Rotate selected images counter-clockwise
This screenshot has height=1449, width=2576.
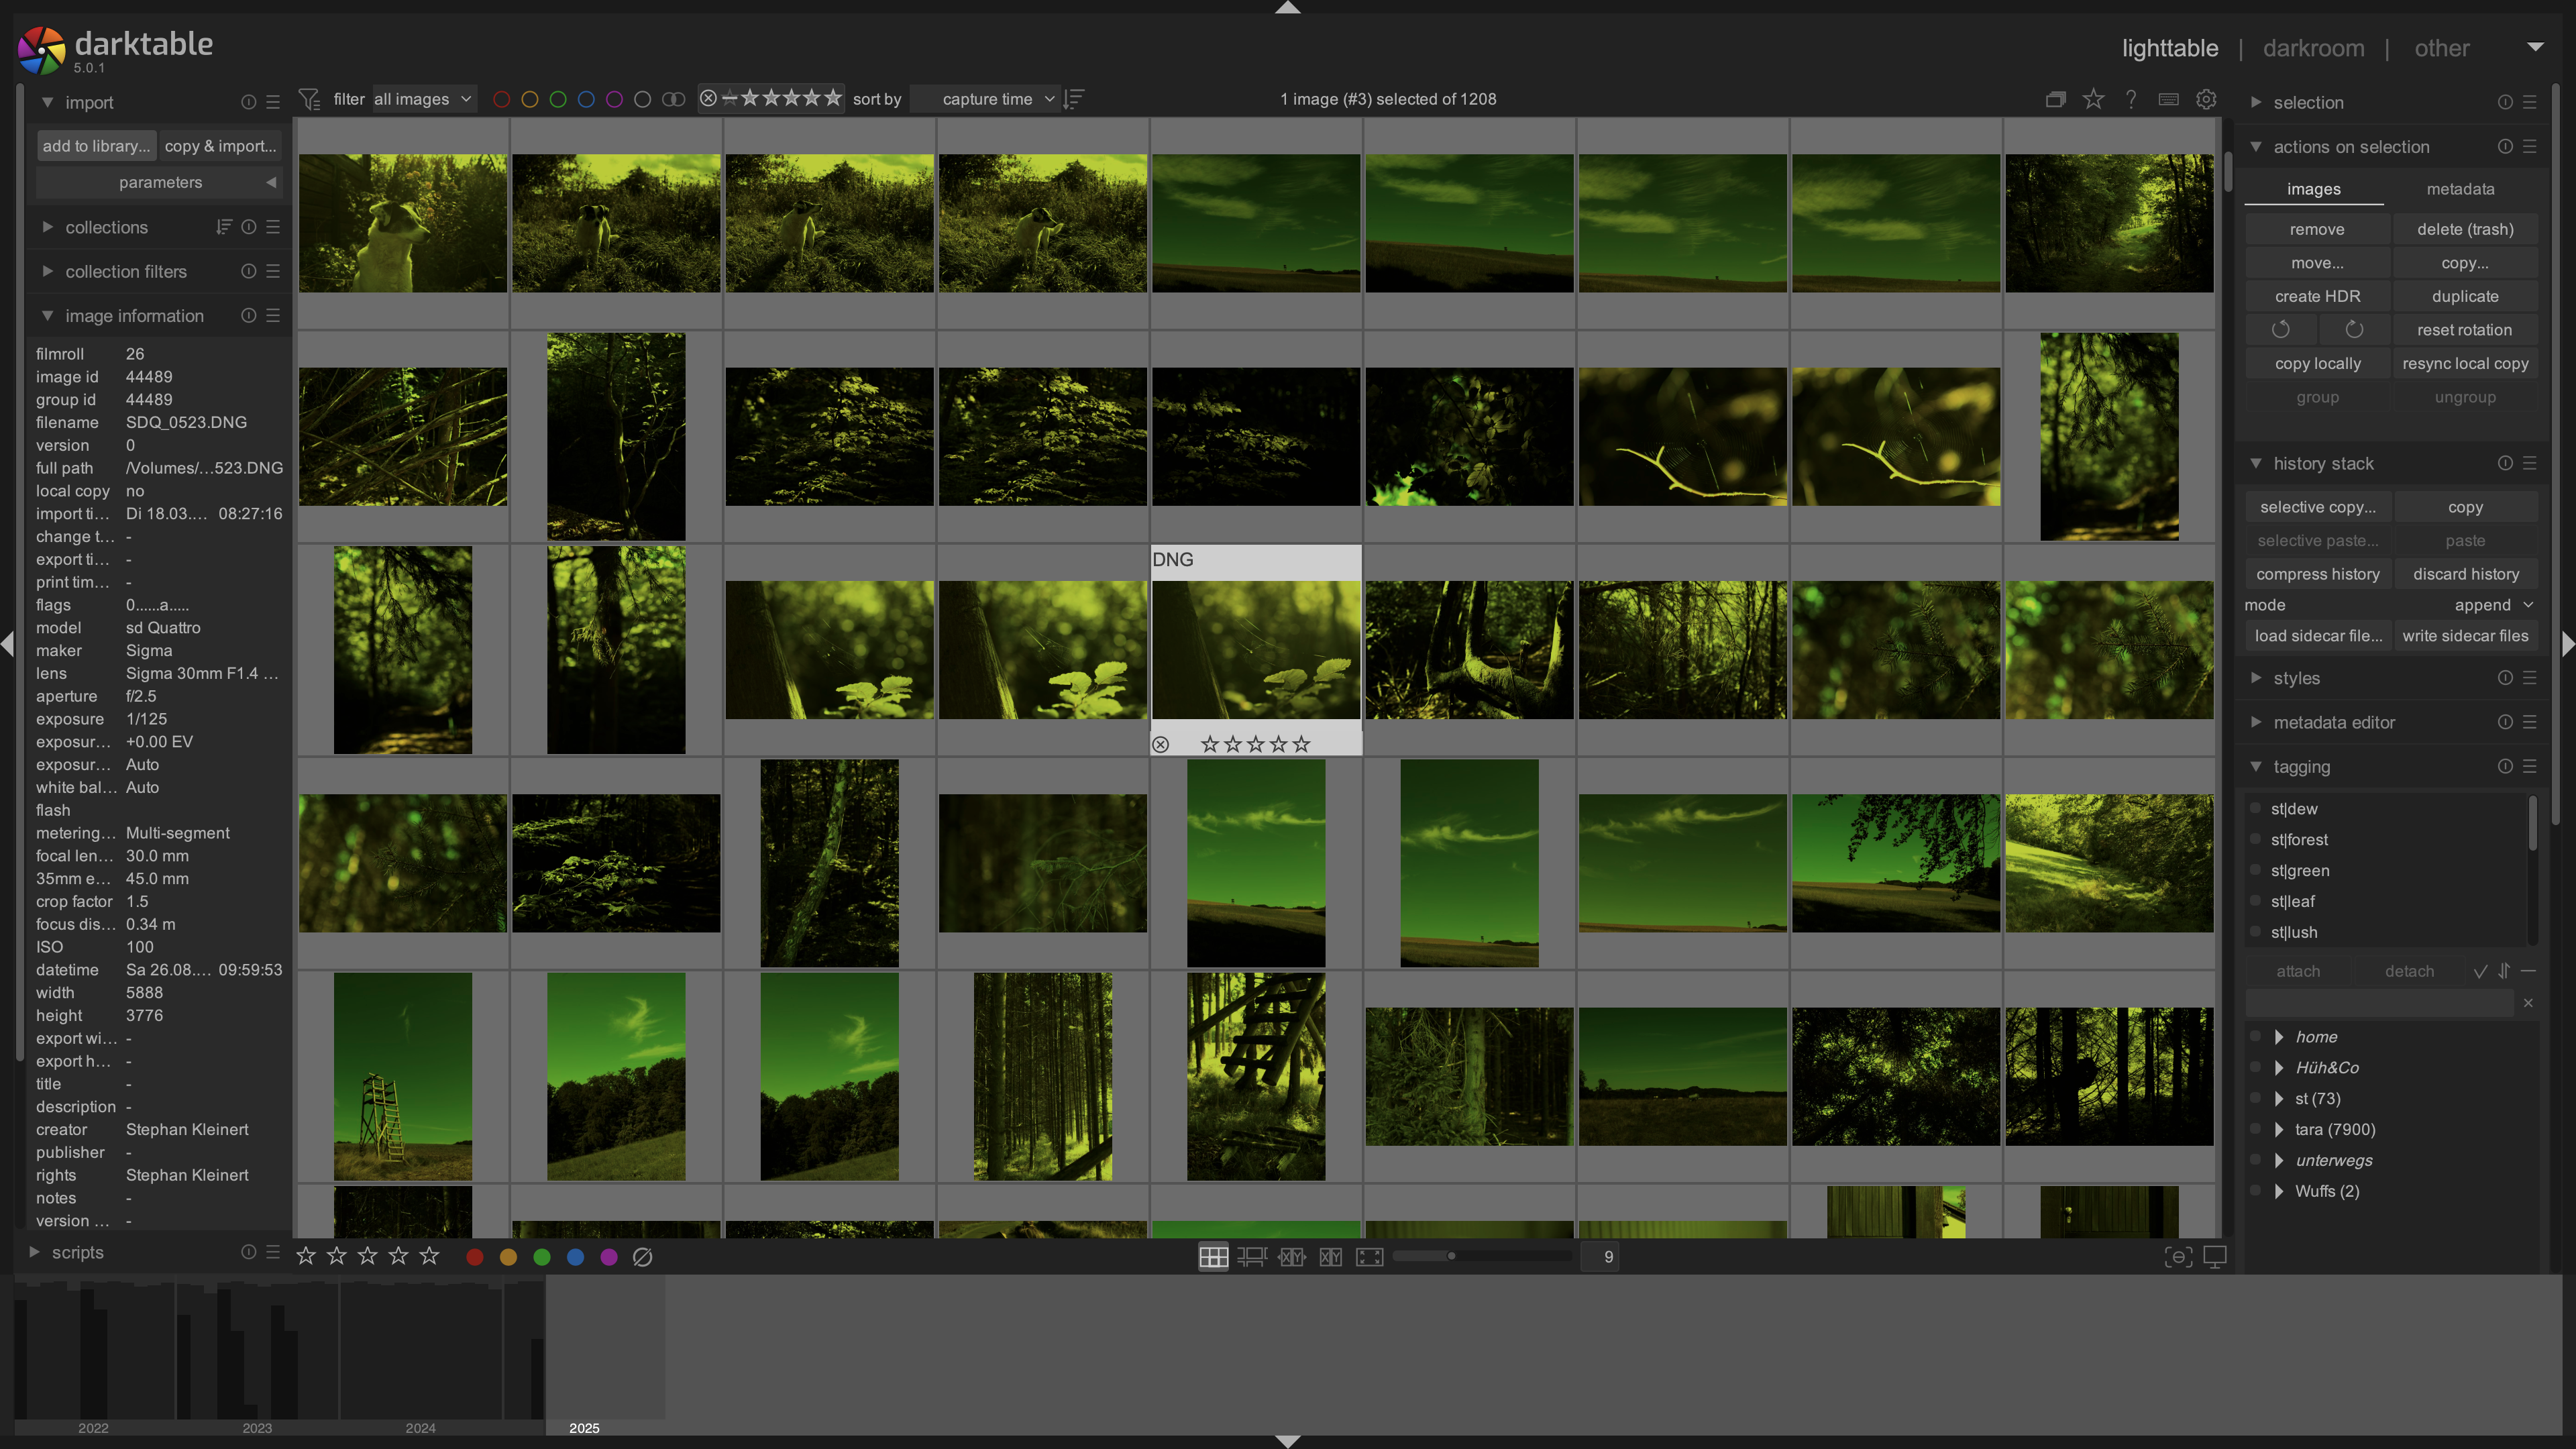coord(2280,330)
